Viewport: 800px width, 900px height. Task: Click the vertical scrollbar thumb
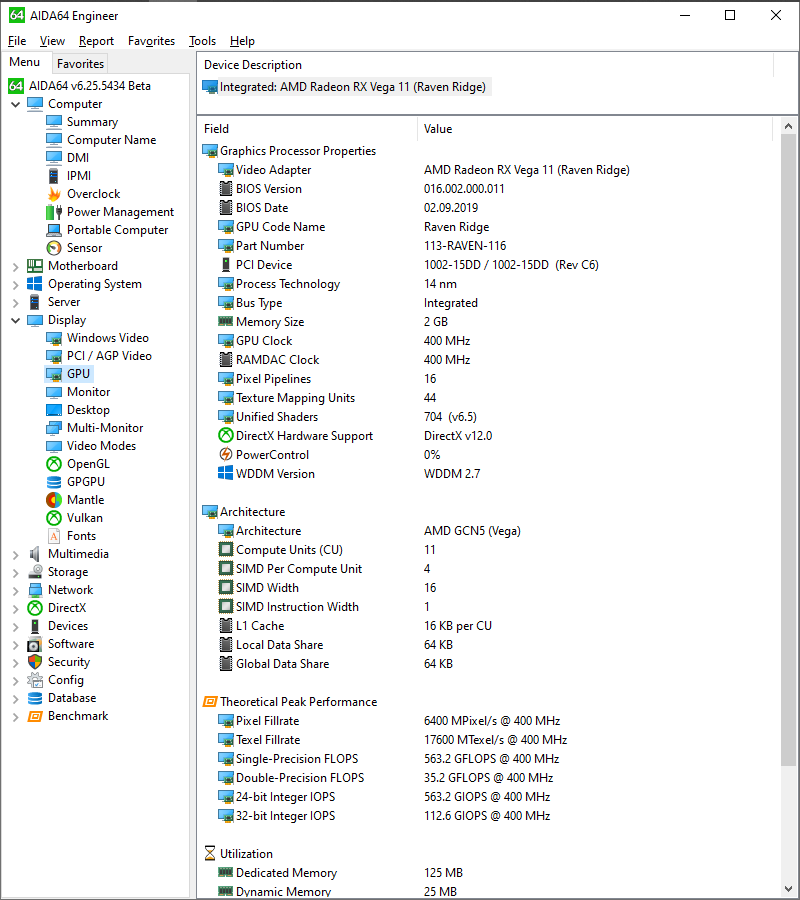tap(789, 450)
